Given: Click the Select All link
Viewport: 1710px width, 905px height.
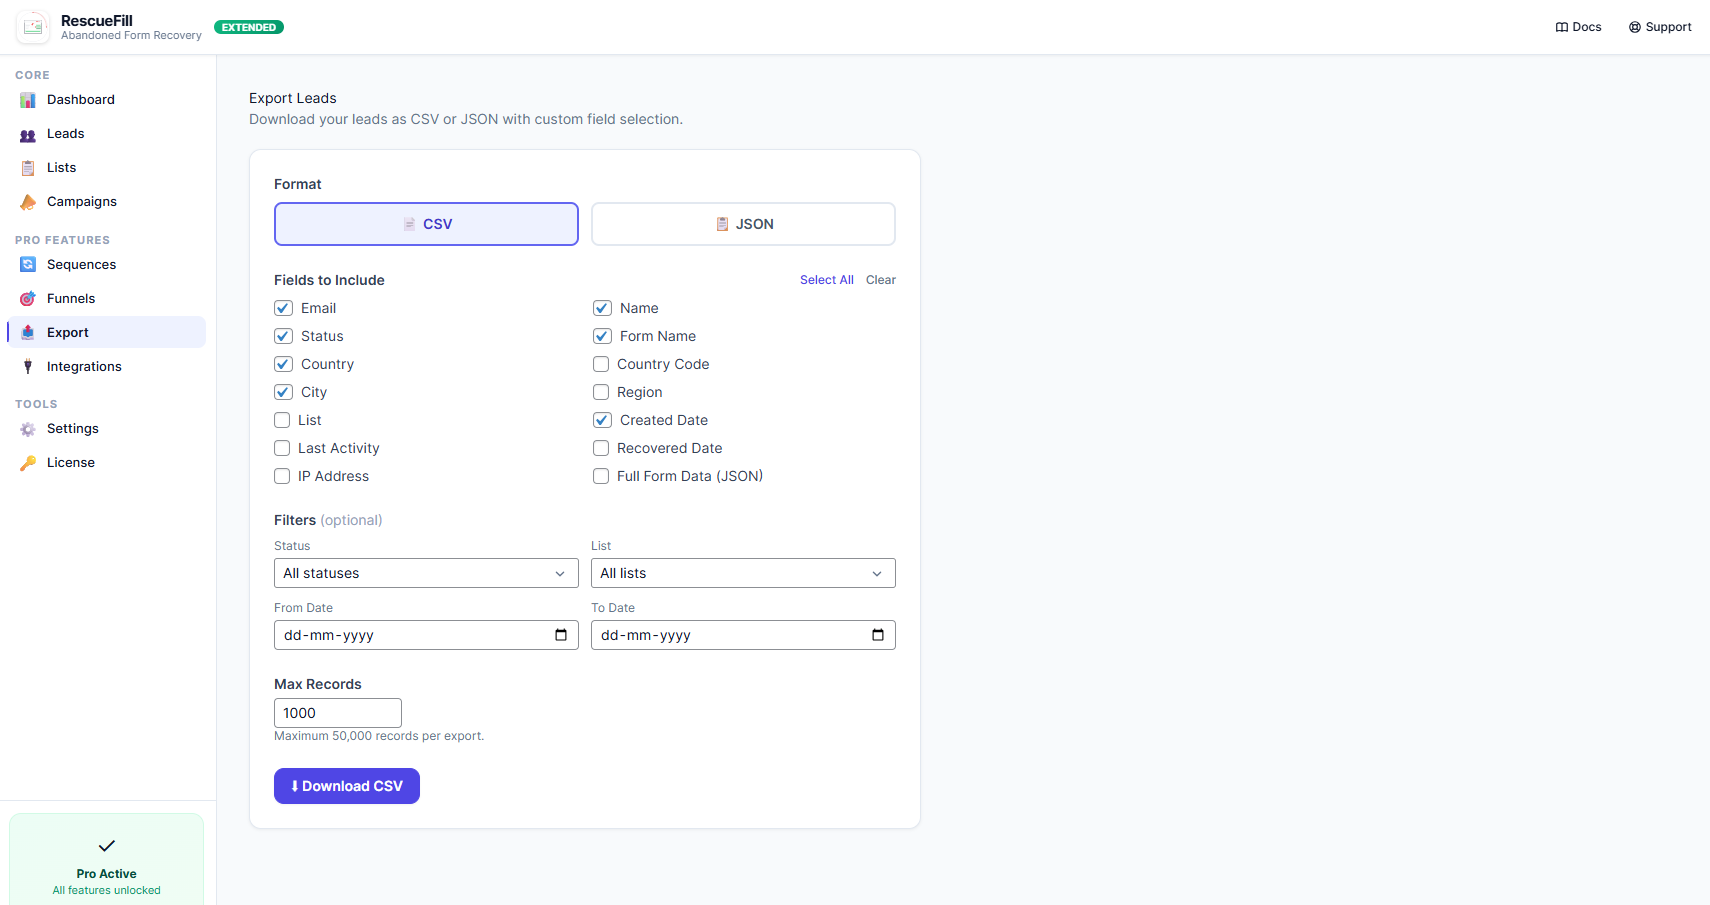Looking at the screenshot, I should (826, 280).
